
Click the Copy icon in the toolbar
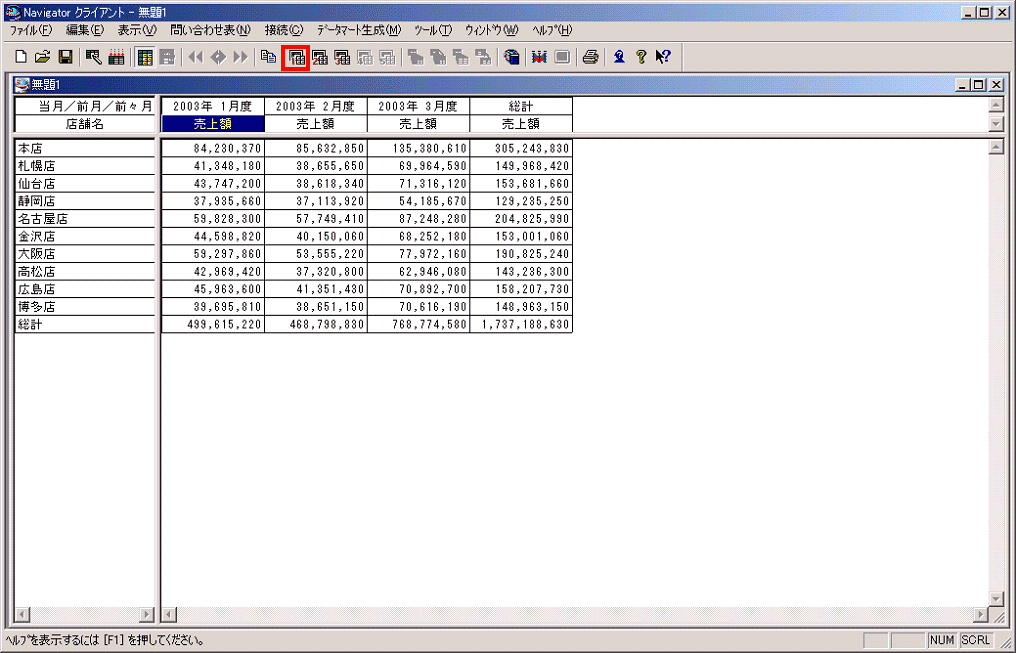point(268,57)
